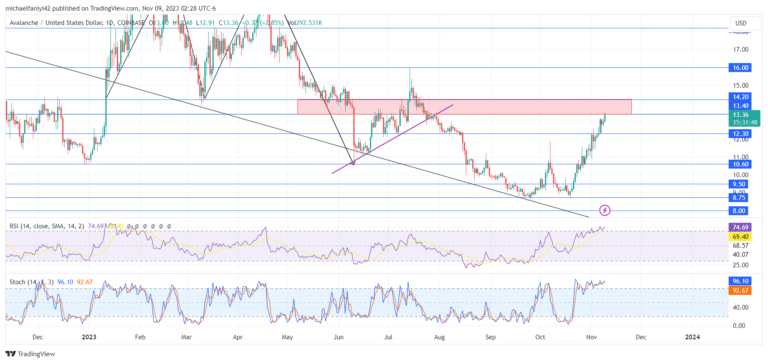The width and height of the screenshot is (768, 363).
Task: Click the orange 92.67 Stoch label
Action: click(x=740, y=290)
